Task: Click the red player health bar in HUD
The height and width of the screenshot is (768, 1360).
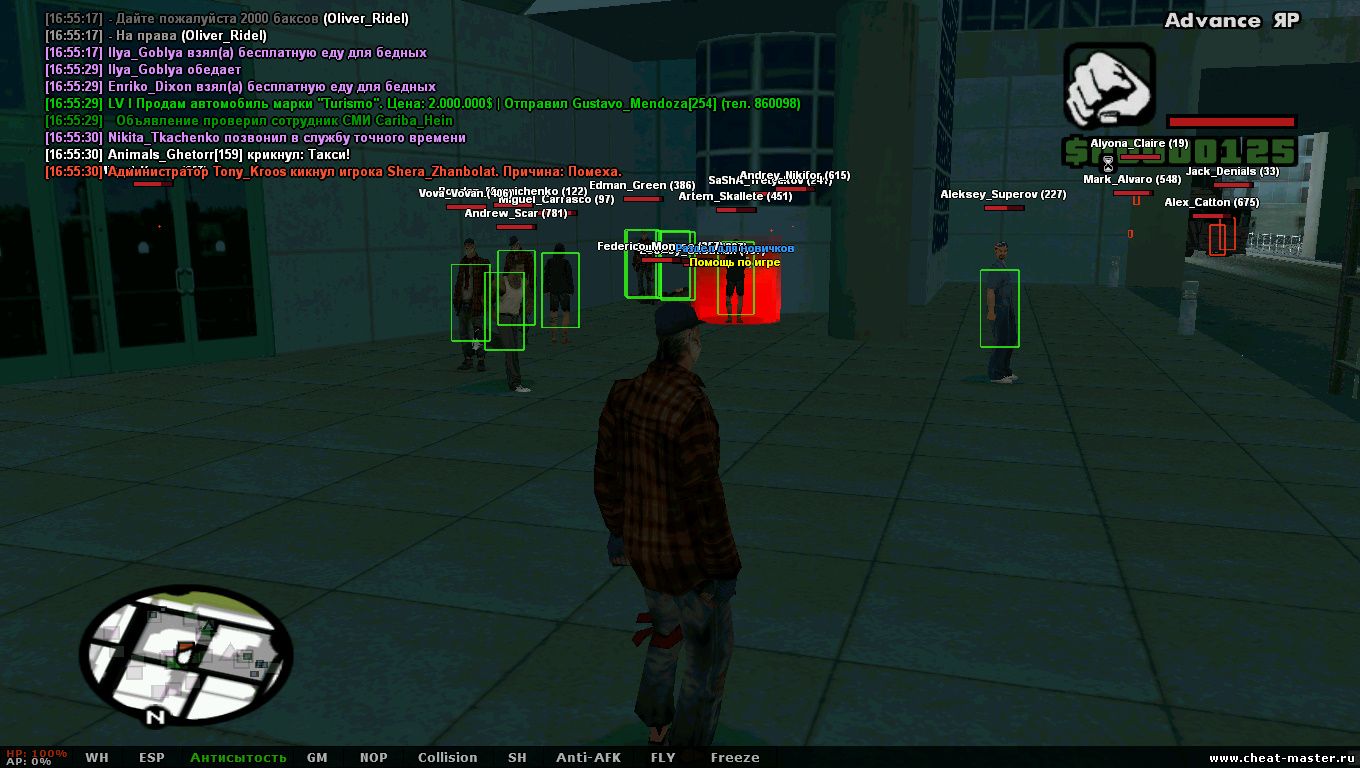Action: [x=1231, y=122]
